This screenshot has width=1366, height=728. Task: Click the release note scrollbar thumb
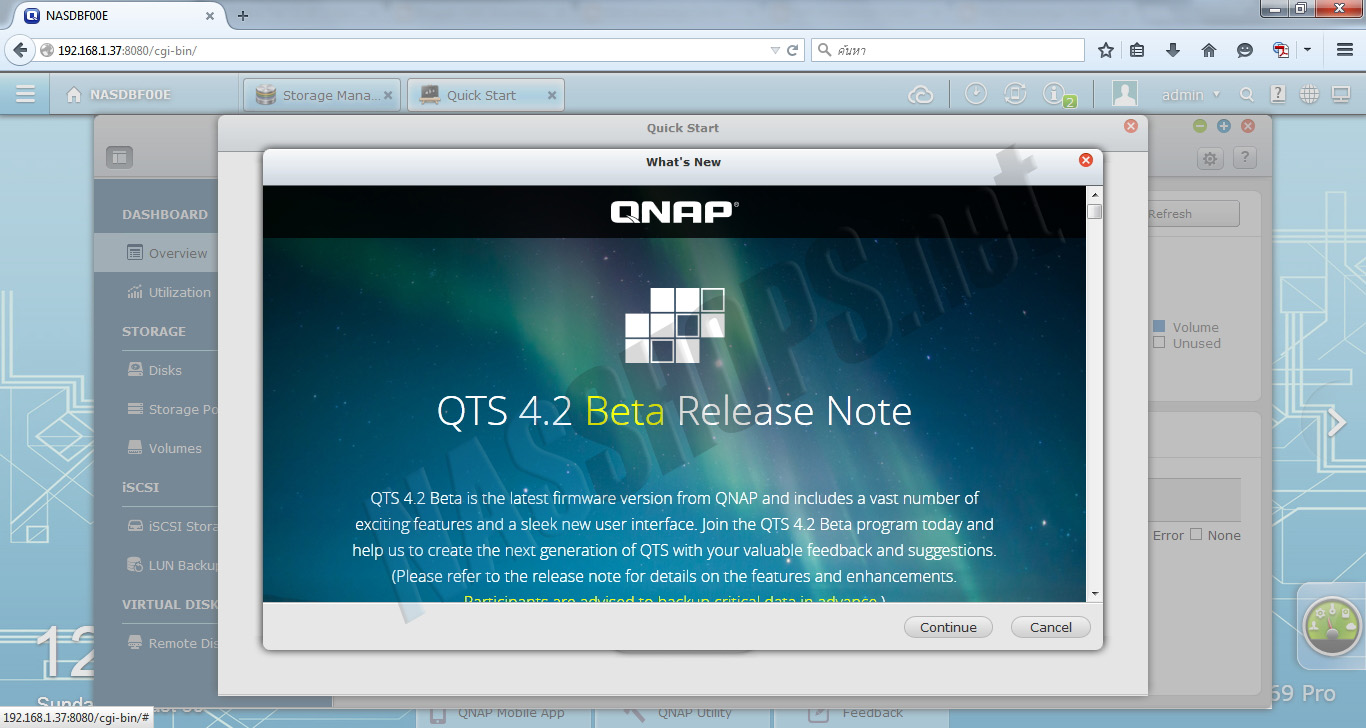coord(1094,211)
